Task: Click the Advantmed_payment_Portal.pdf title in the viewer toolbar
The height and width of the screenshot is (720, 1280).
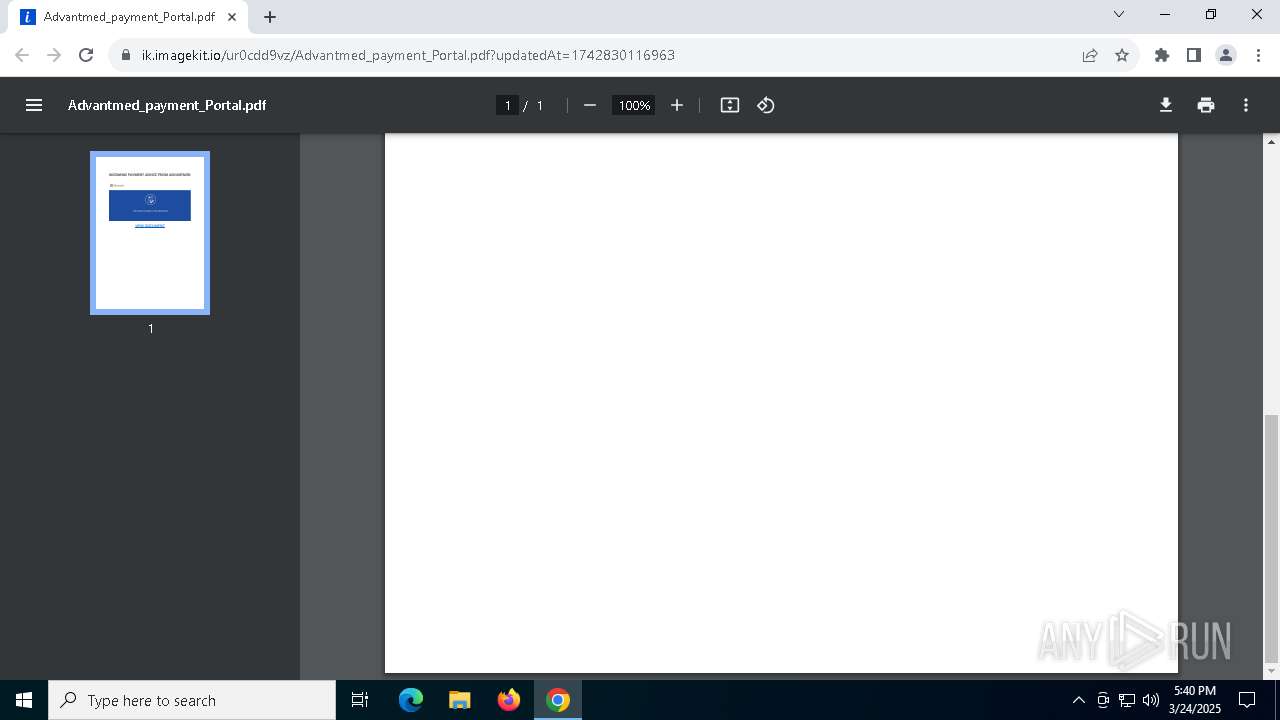Action: (x=167, y=105)
